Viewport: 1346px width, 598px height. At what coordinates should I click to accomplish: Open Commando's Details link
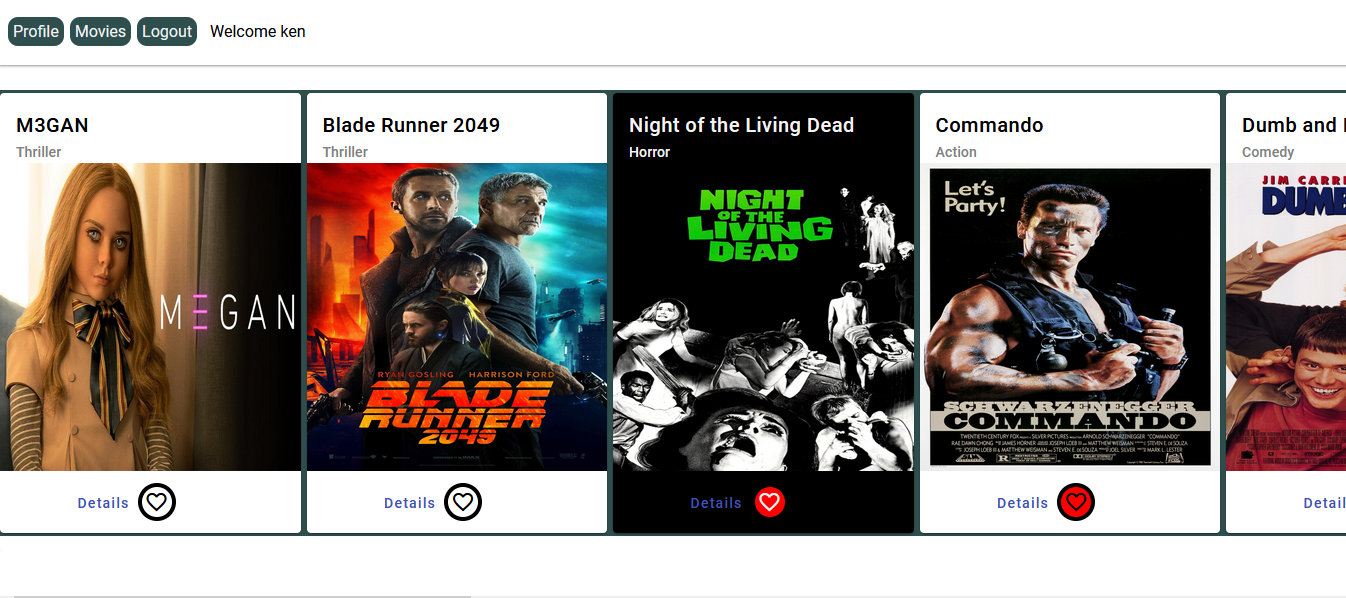(1022, 503)
